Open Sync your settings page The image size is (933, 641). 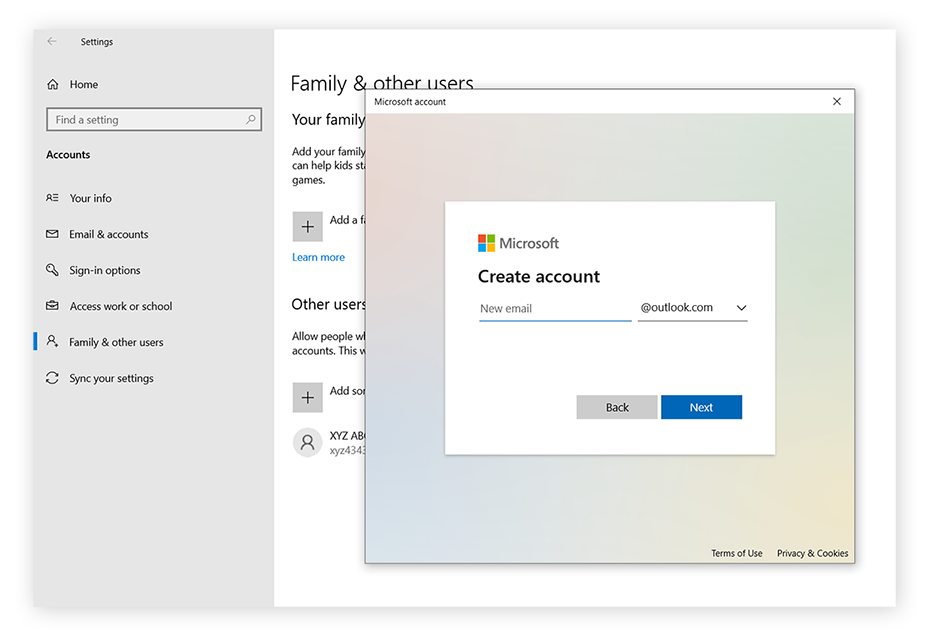(x=111, y=379)
